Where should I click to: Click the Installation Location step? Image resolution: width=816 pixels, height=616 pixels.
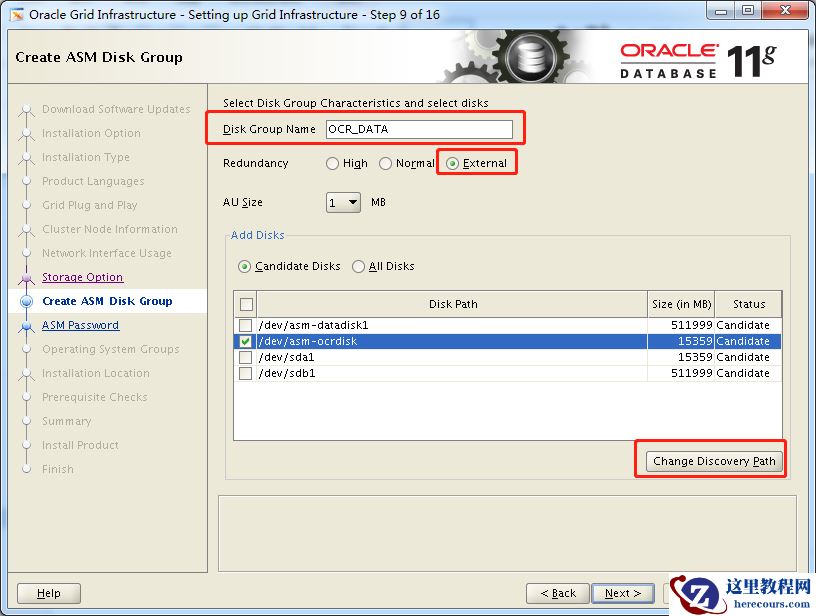[x=96, y=373]
